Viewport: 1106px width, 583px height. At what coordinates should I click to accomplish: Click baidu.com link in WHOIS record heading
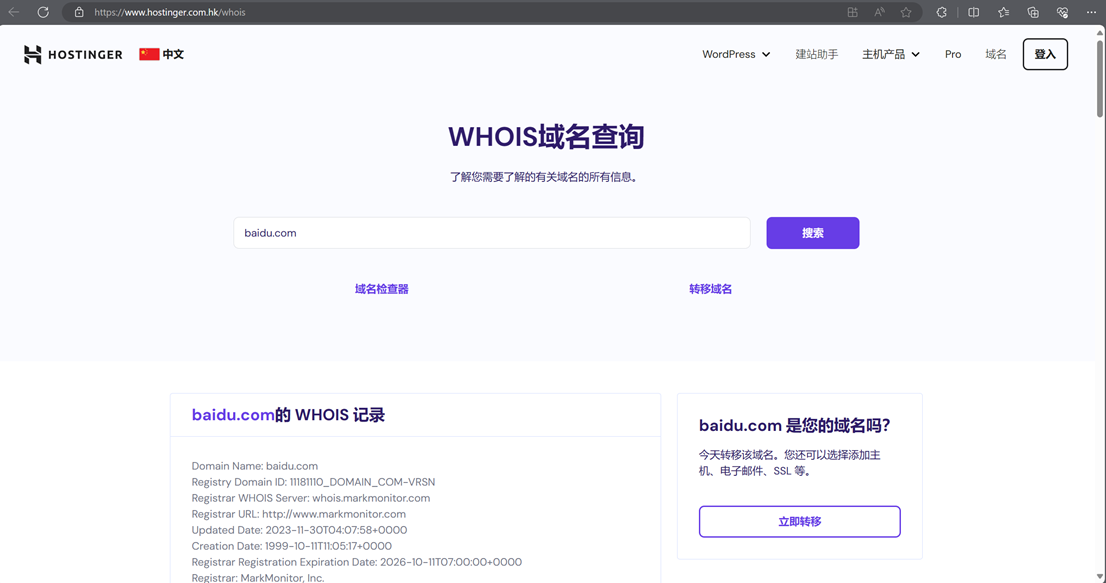coord(233,415)
